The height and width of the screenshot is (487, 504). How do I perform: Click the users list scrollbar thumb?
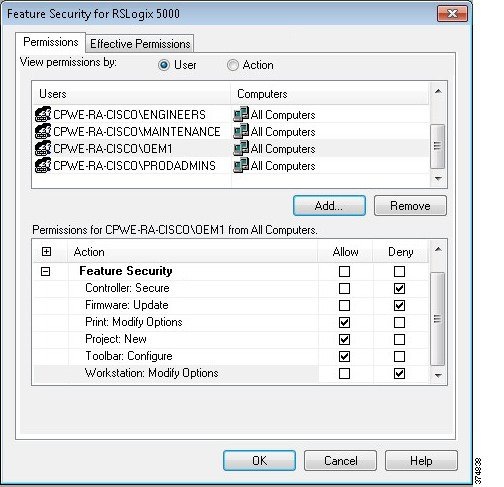[x=438, y=146]
